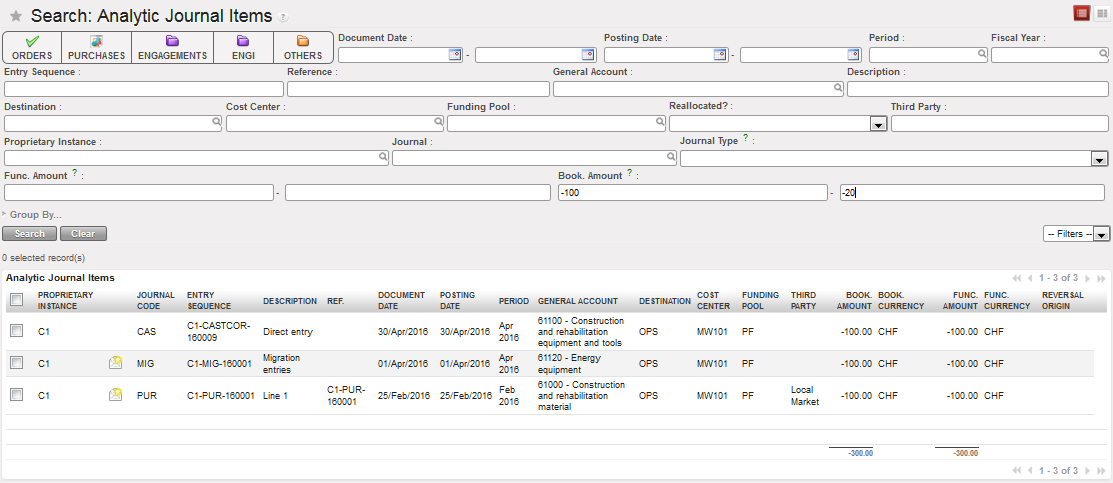
Task: Open note icon on the MIG row
Action: click(x=116, y=363)
